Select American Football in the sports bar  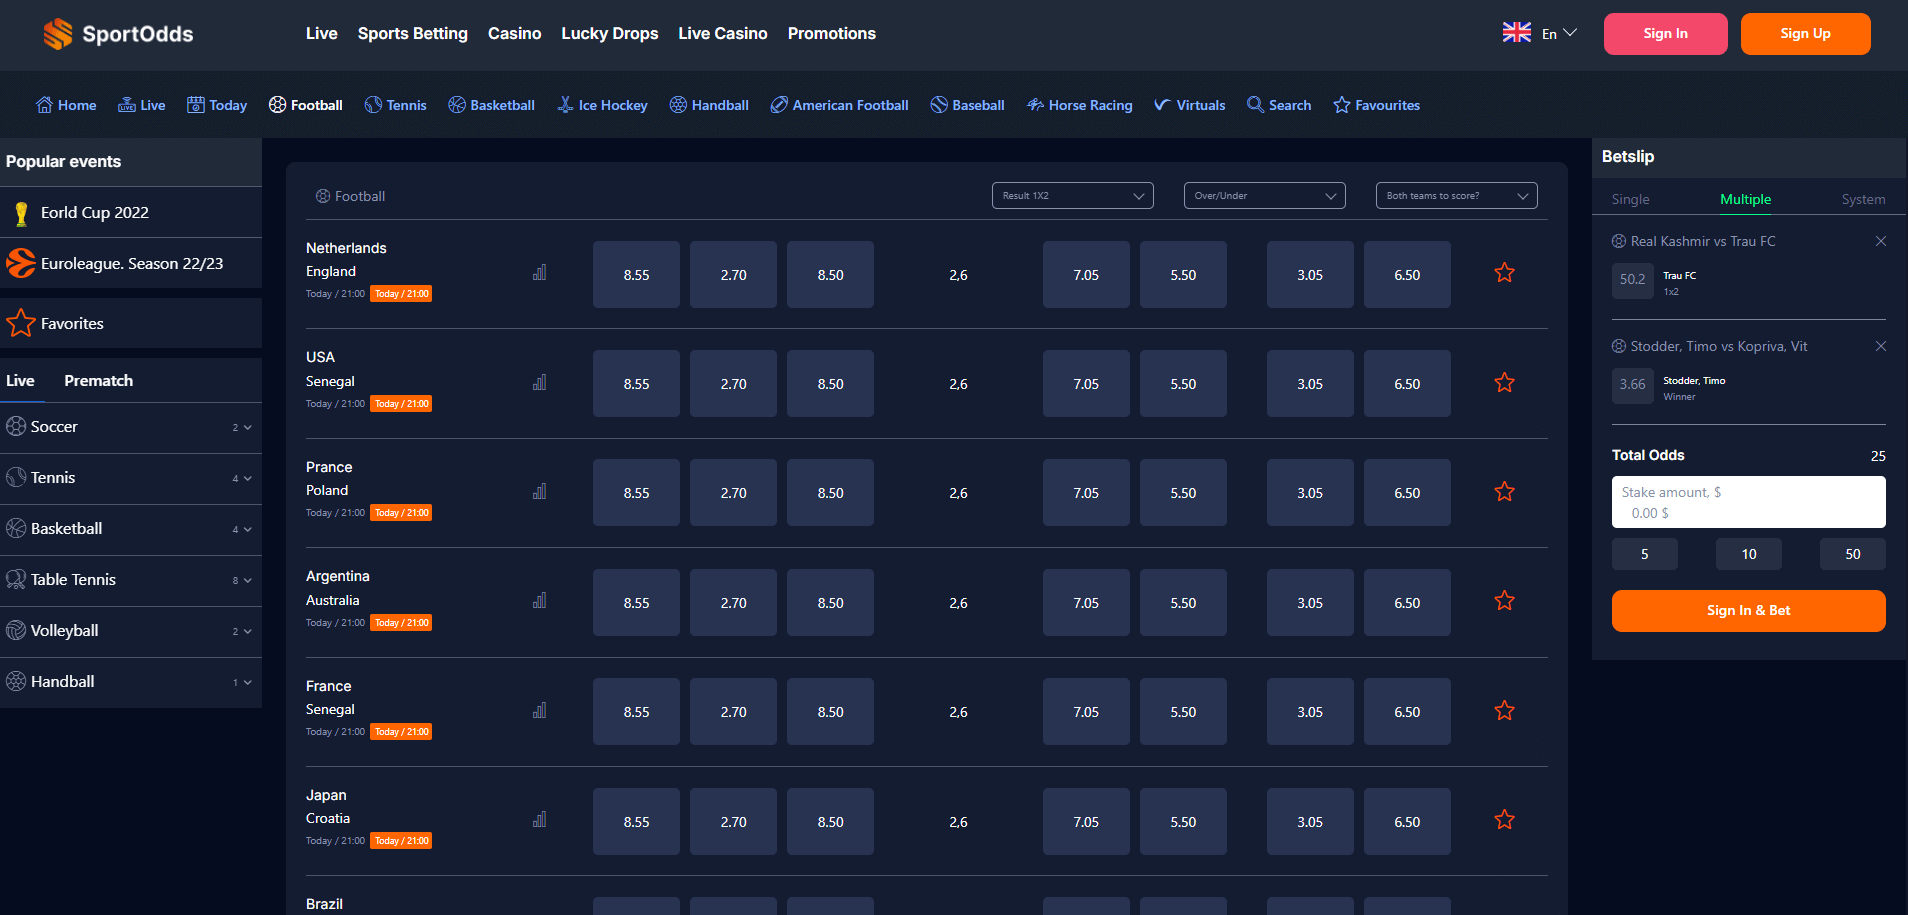[839, 105]
